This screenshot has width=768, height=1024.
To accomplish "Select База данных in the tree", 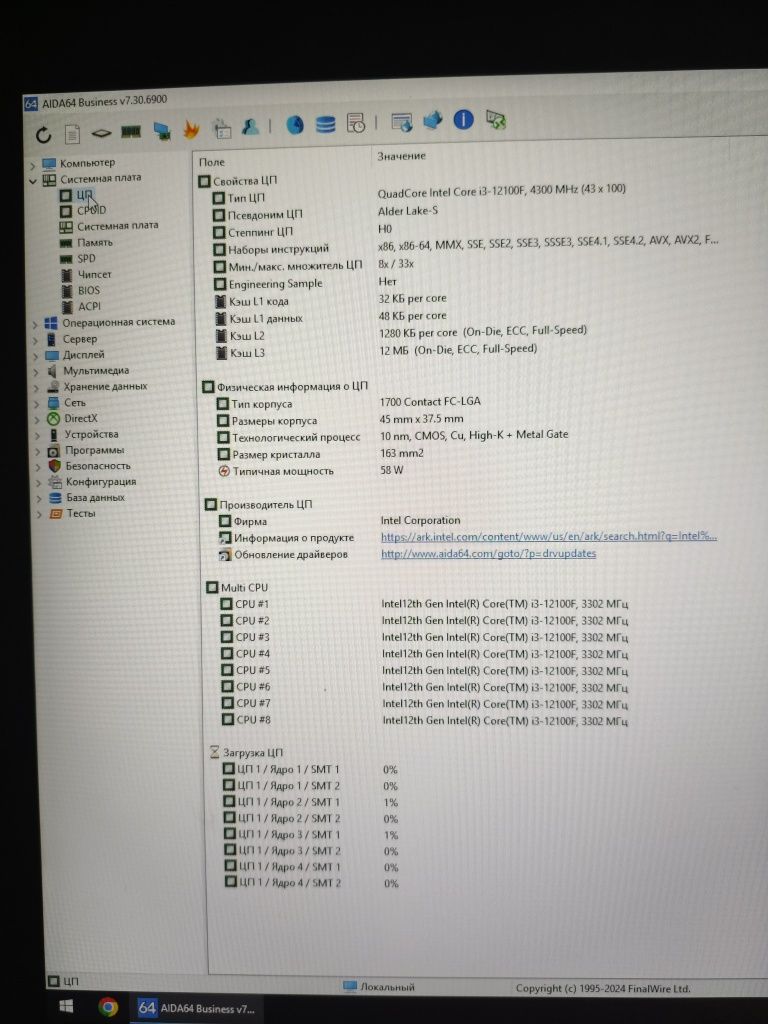I will coord(88,498).
